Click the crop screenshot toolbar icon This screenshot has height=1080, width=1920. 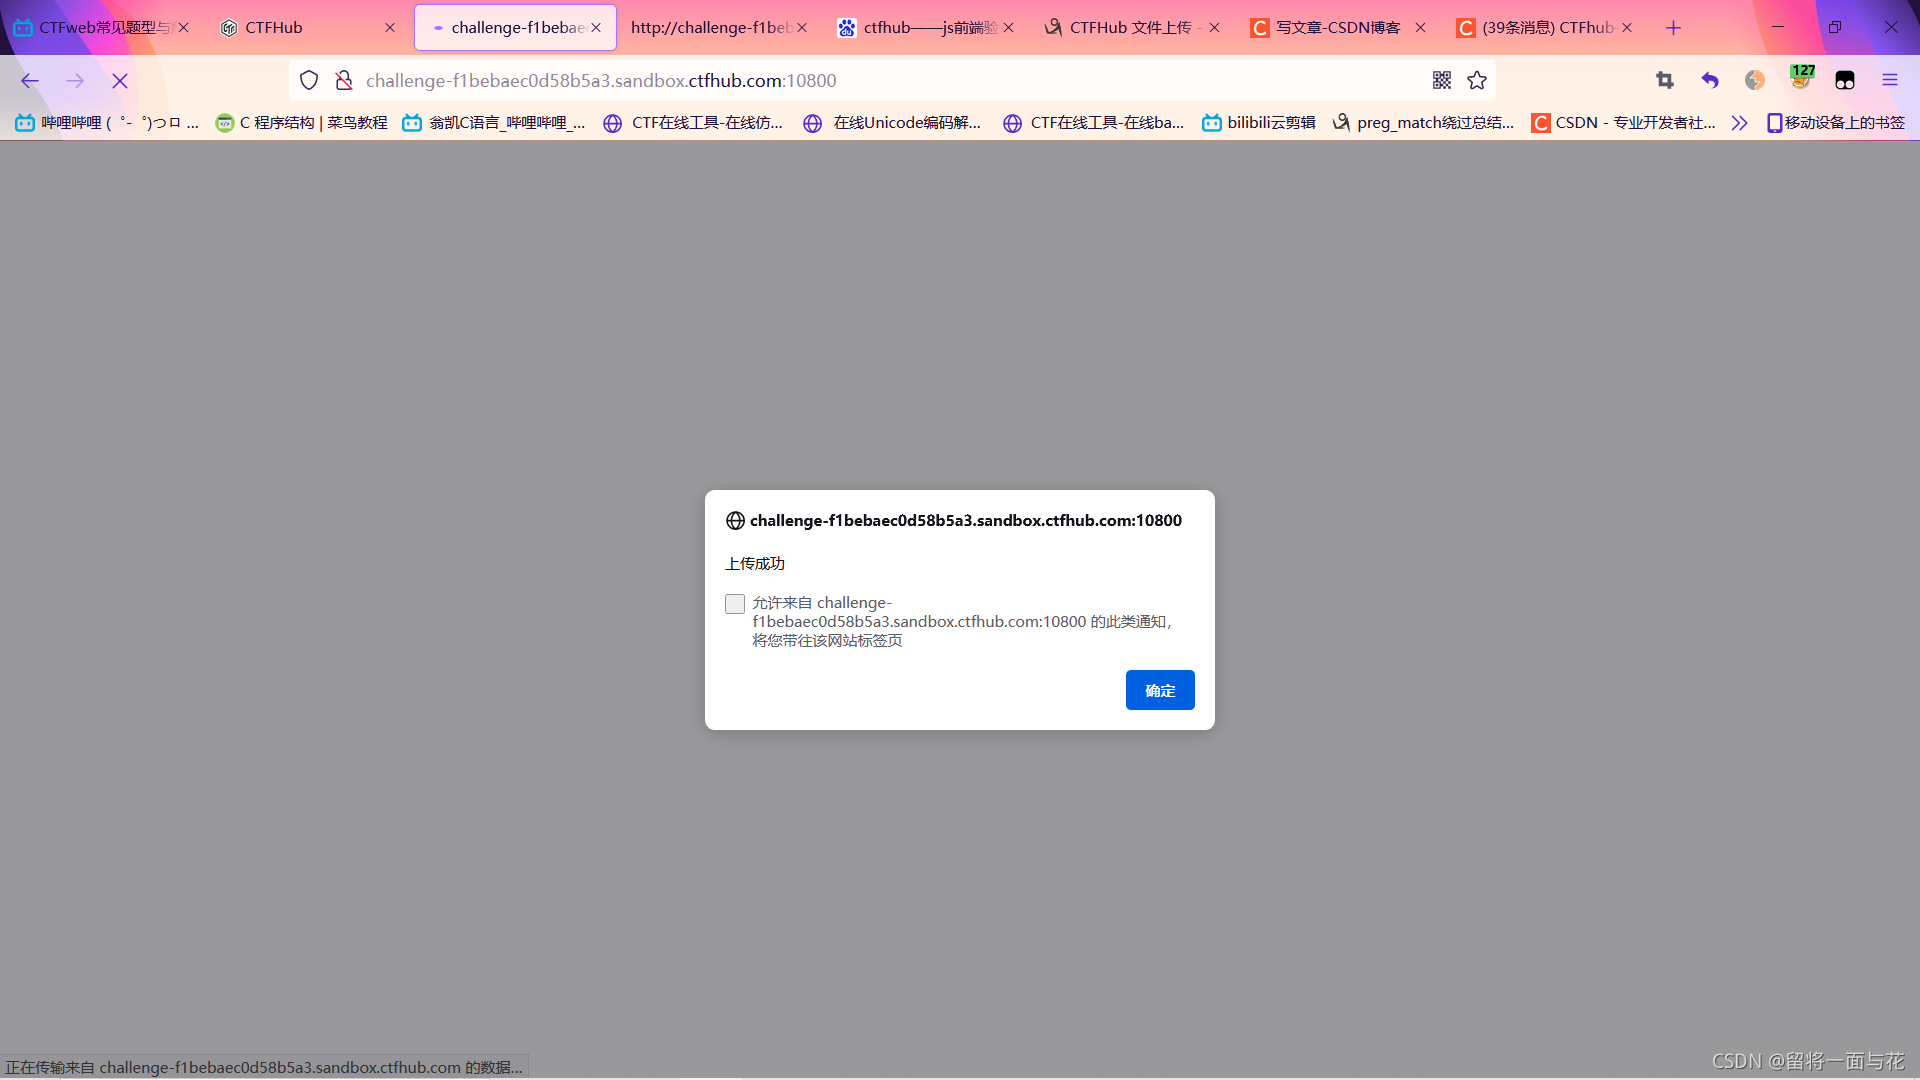1665,80
